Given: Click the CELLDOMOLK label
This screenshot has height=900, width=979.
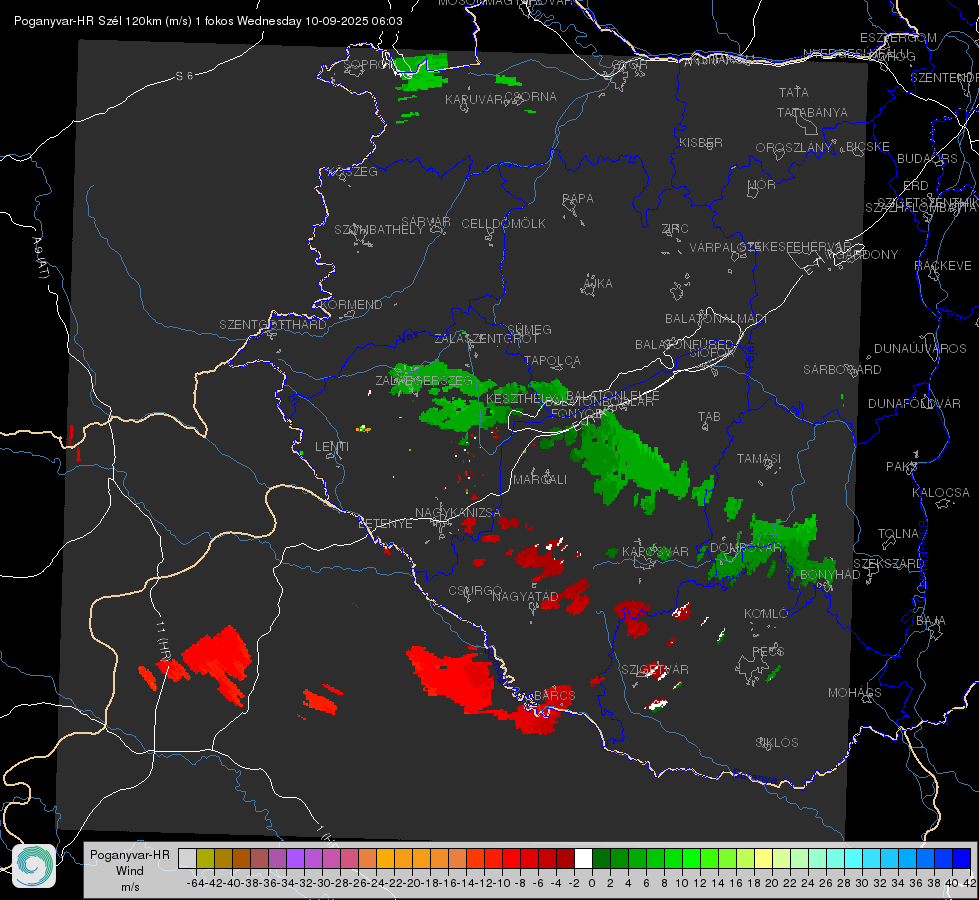Looking at the screenshot, I should 504,224.
